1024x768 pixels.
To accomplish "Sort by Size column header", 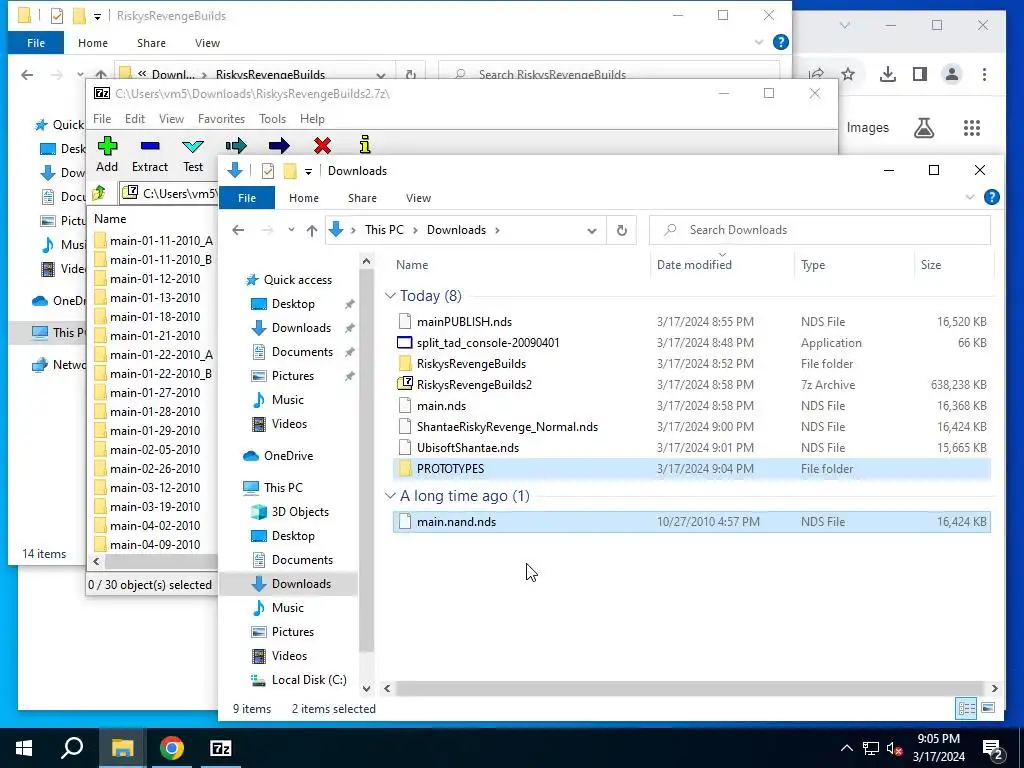I will click(x=953, y=264).
